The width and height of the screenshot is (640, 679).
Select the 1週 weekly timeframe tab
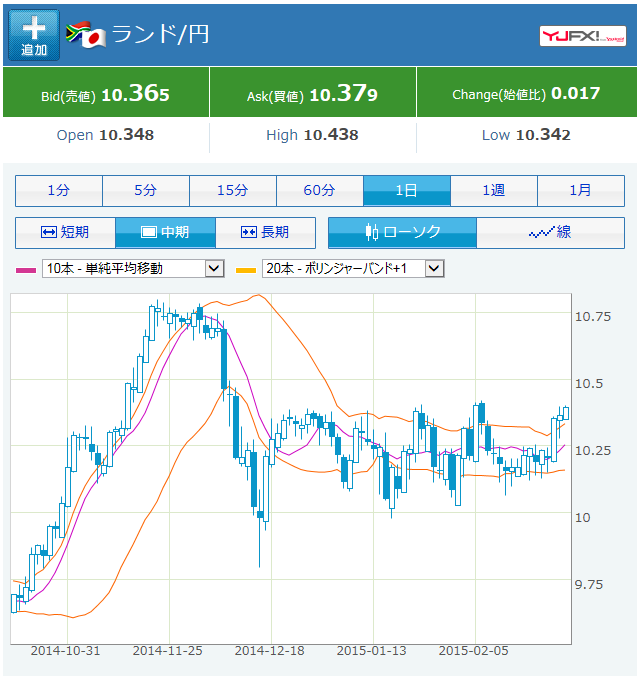(x=493, y=190)
